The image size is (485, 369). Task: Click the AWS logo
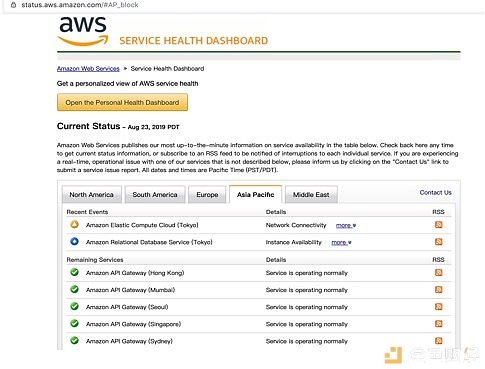(x=83, y=31)
